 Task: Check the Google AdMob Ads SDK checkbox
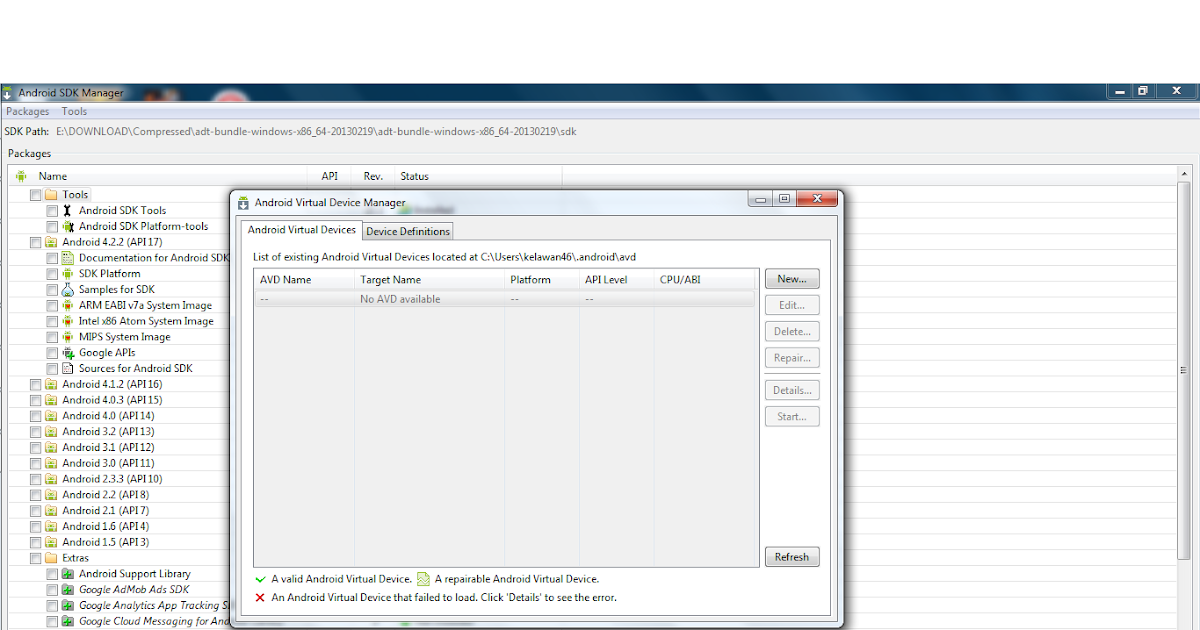pos(52,590)
